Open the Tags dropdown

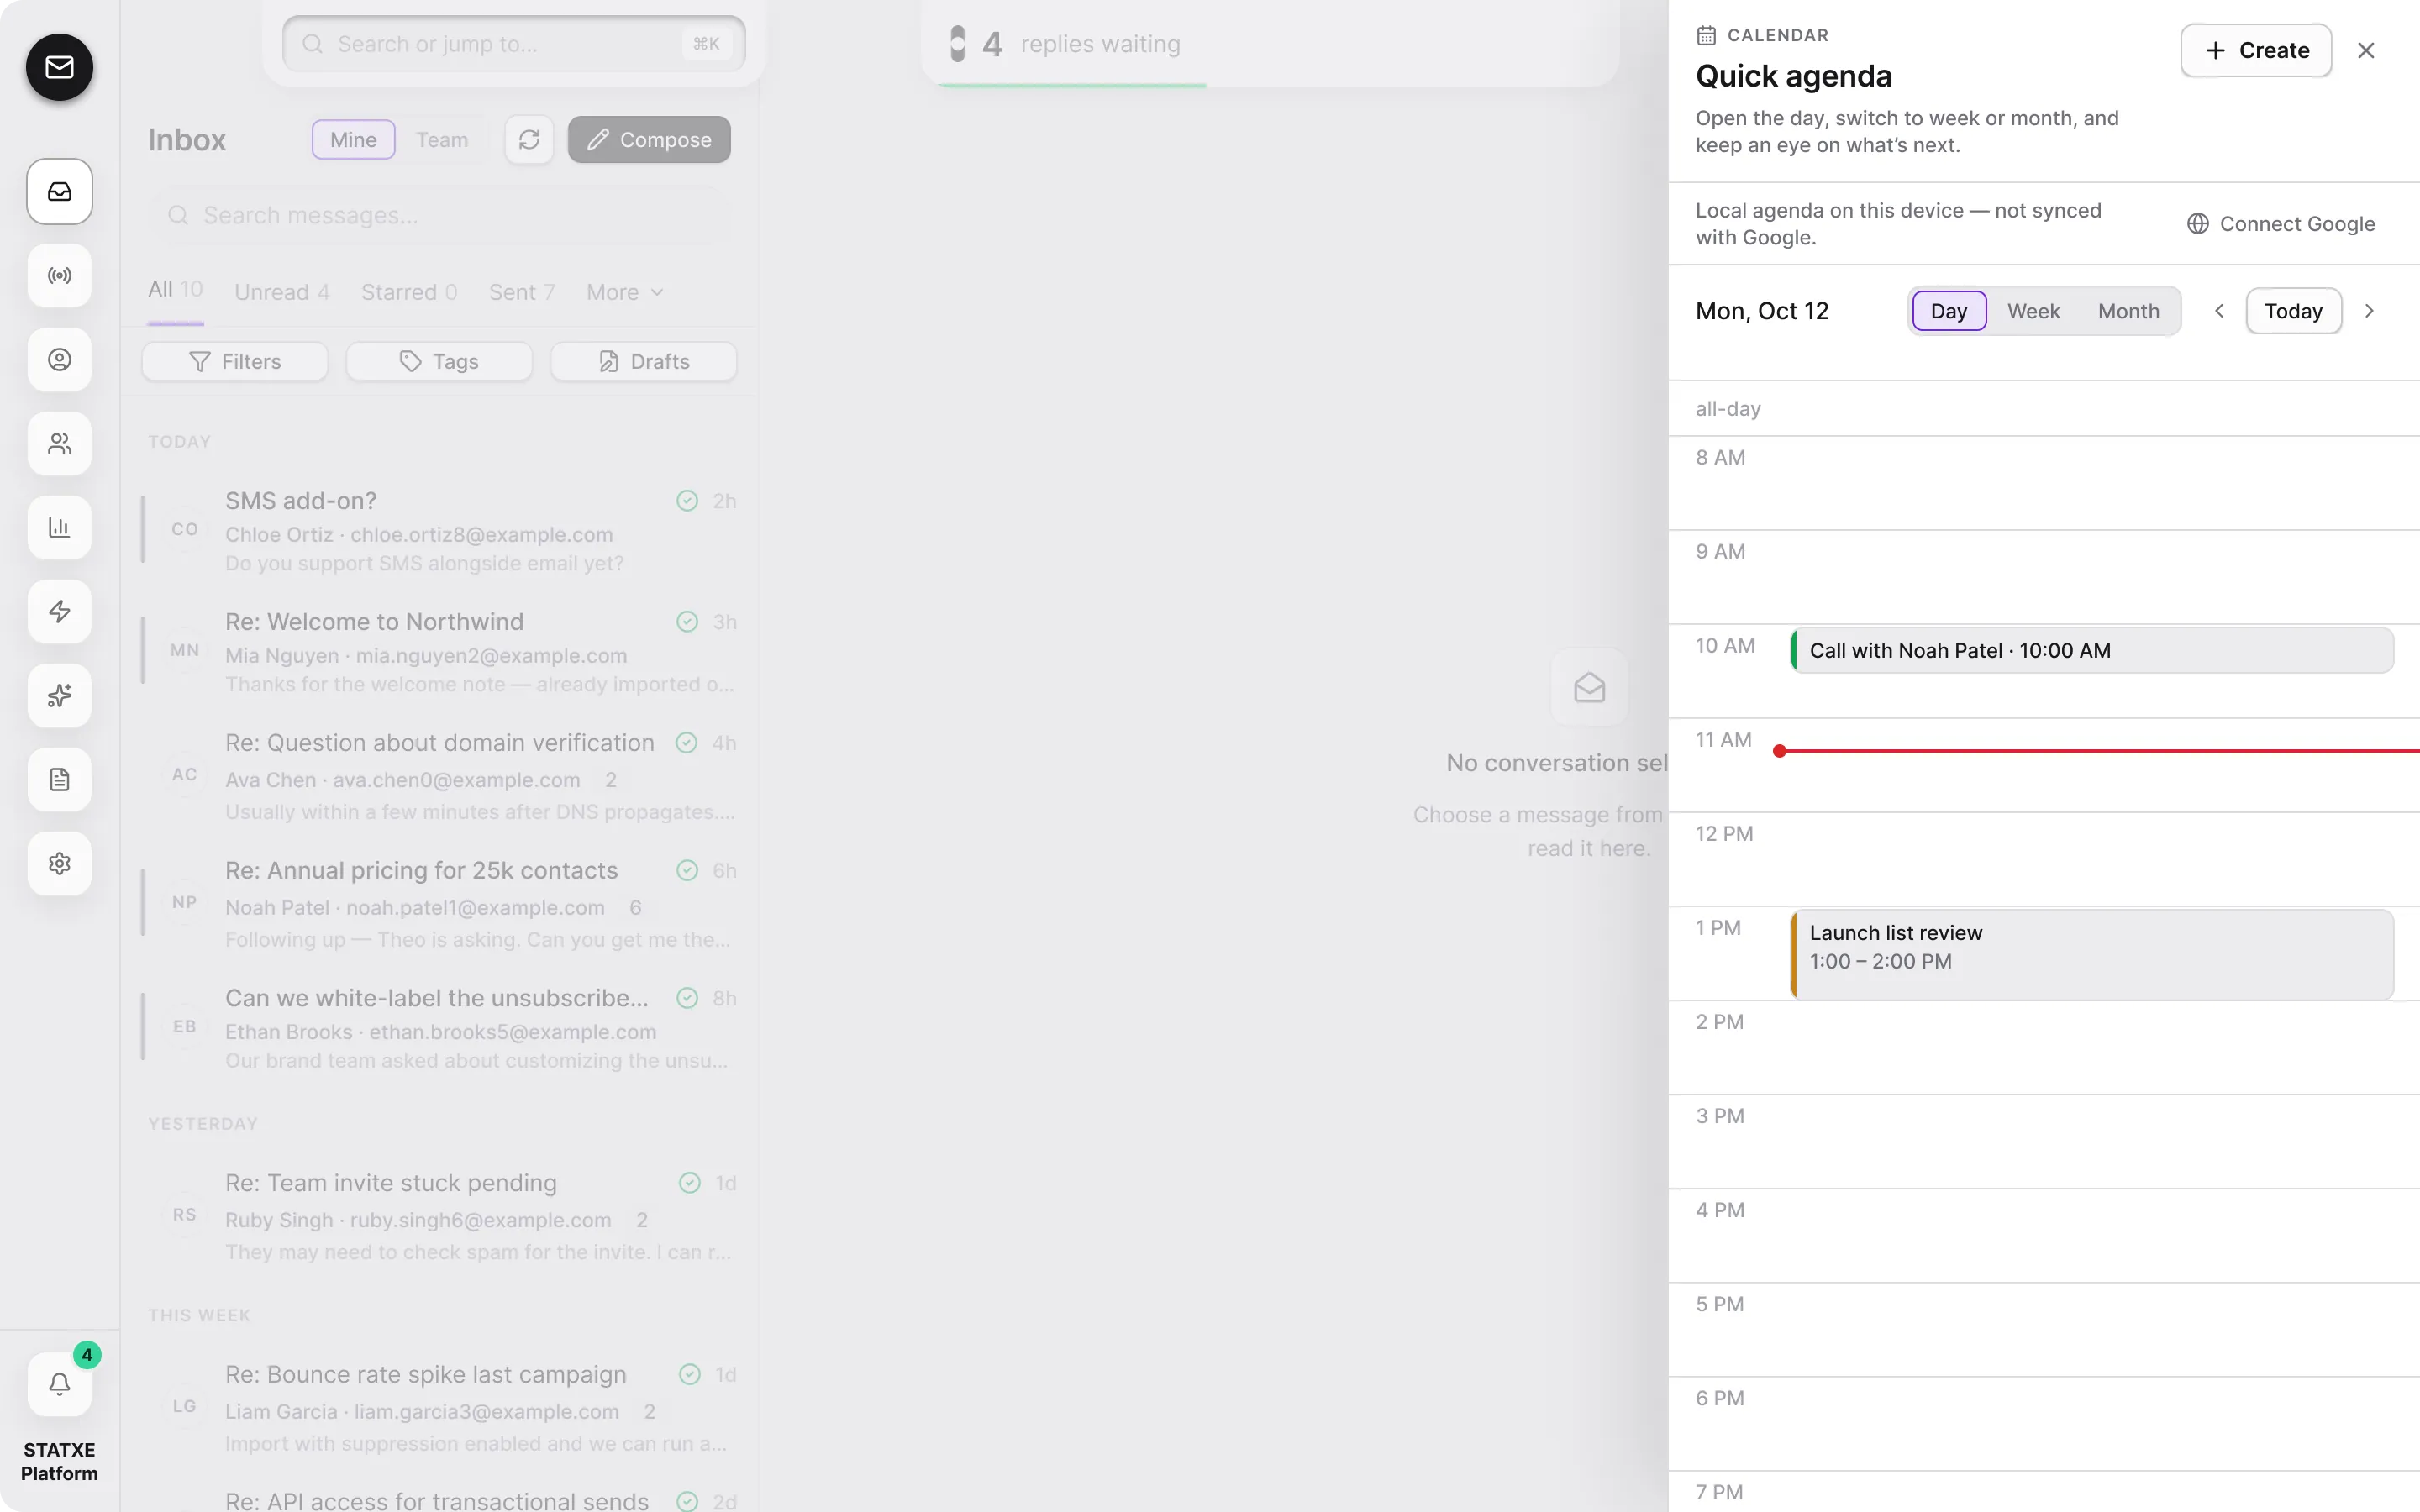pos(439,361)
